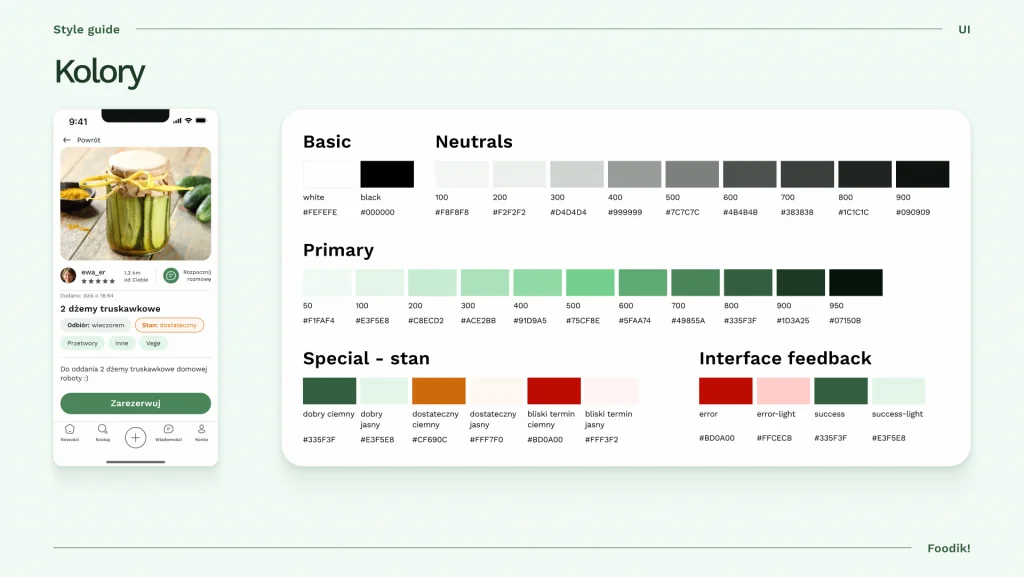Select the Vege tag chip
Screen dimensions: 1024x577
[x=153, y=343]
